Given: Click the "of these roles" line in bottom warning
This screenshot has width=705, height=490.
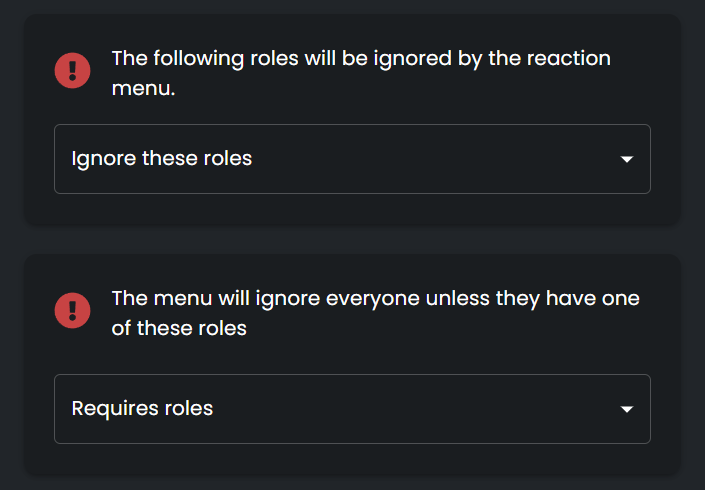Looking at the screenshot, I should [x=179, y=328].
